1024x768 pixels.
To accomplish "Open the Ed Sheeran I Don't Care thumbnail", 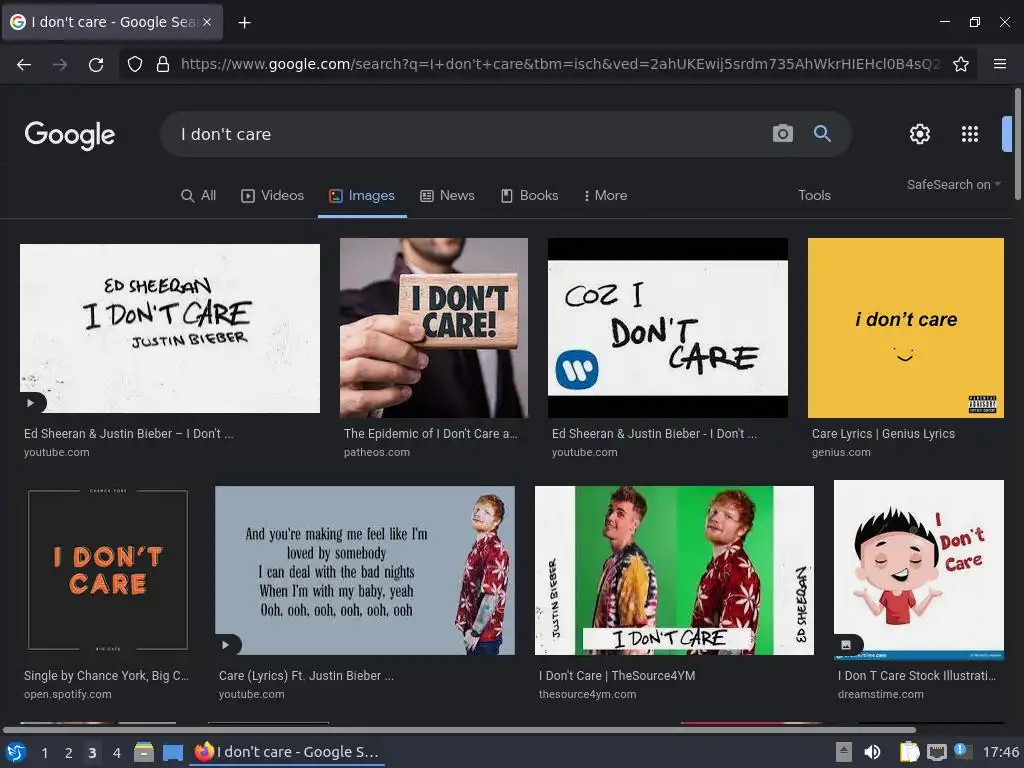I will (x=170, y=328).
